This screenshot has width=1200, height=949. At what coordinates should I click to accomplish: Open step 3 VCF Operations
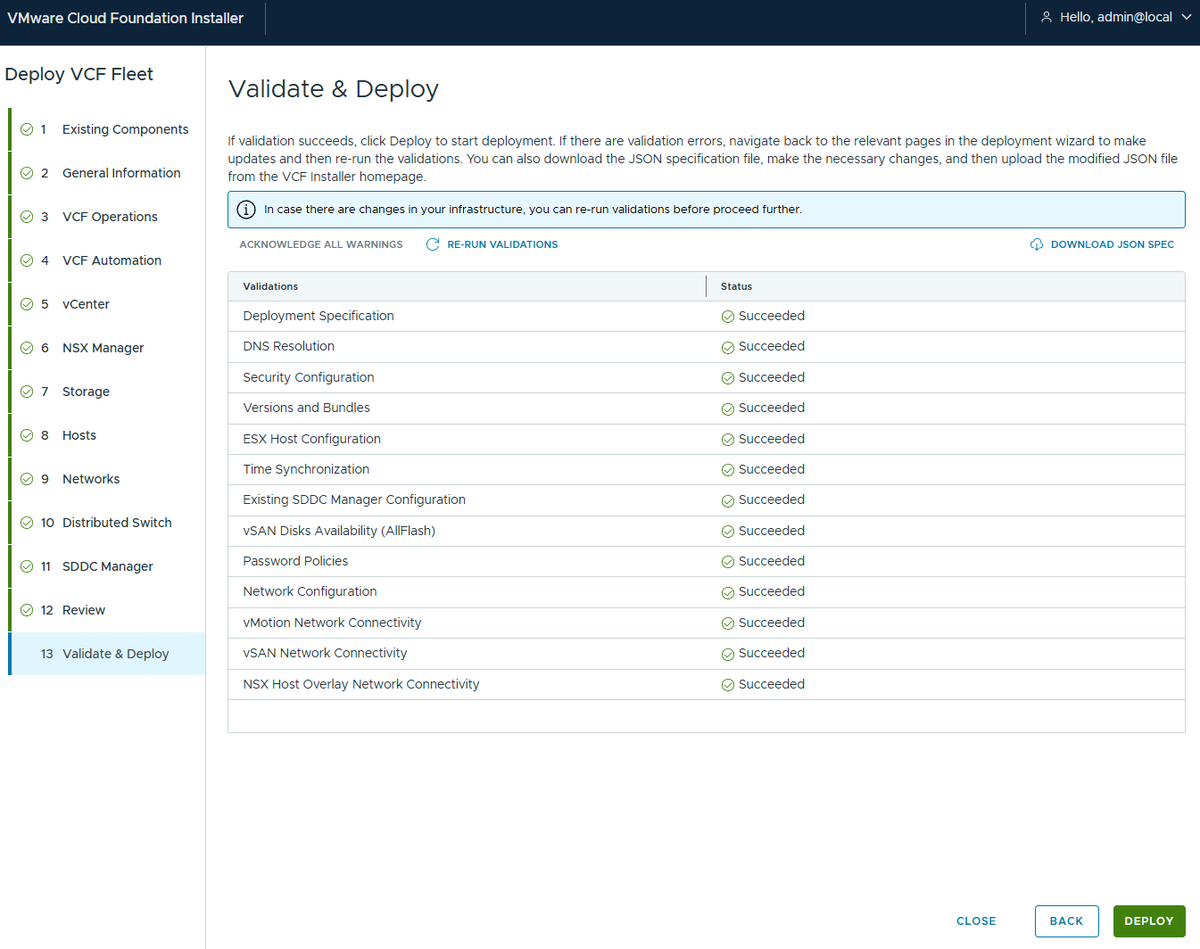coord(107,217)
